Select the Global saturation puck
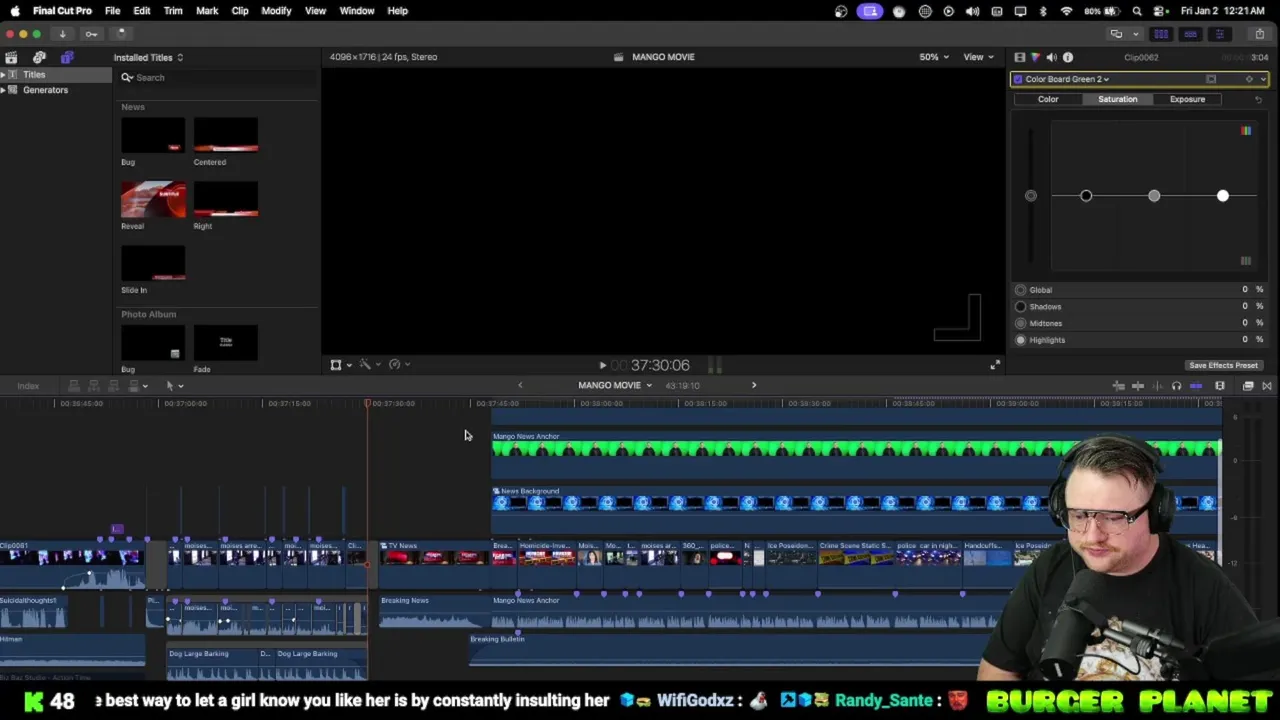The width and height of the screenshot is (1280, 720). click(1031, 196)
